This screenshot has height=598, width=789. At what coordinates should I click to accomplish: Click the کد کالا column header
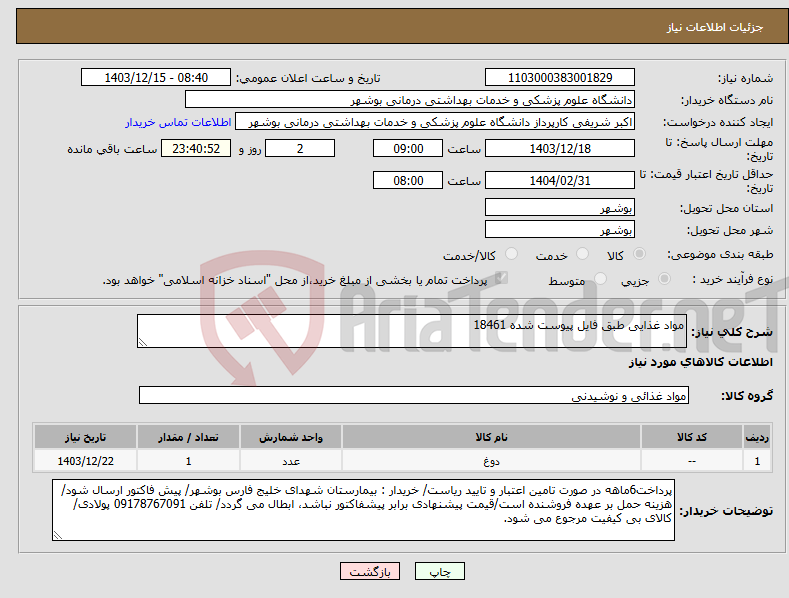tap(692, 437)
